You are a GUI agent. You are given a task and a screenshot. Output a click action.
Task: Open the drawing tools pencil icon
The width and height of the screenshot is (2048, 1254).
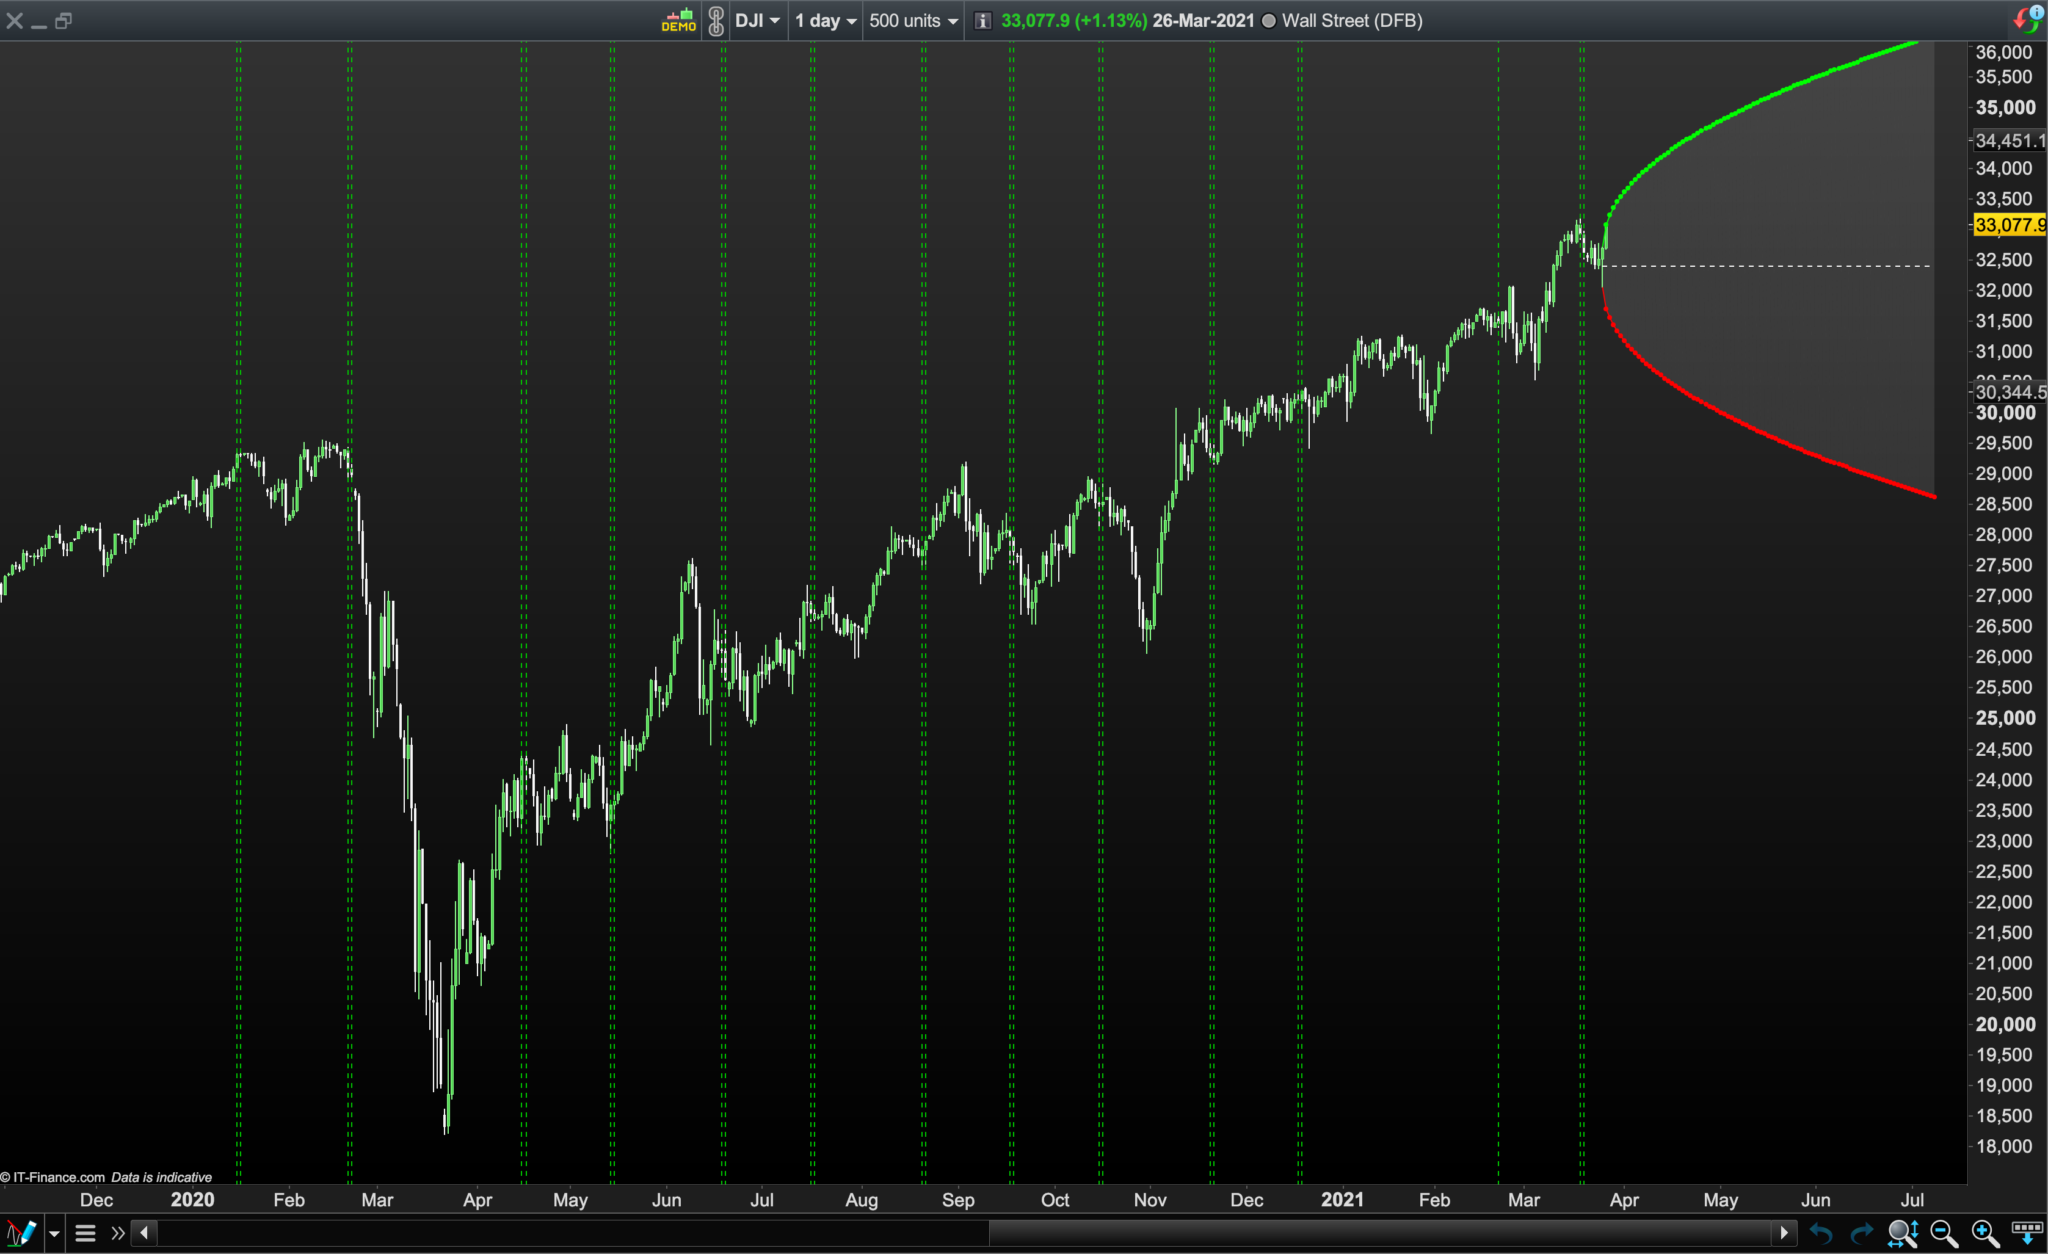click(x=21, y=1232)
